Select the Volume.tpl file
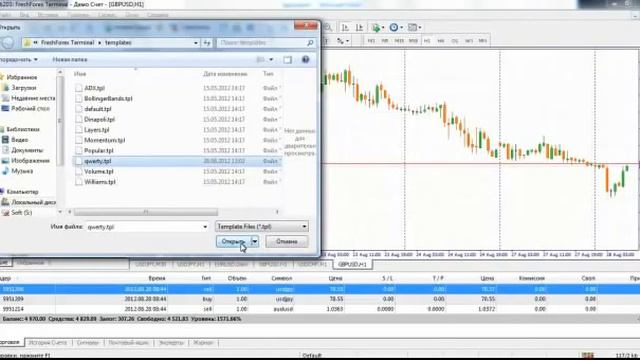The width and height of the screenshot is (640, 360). point(98,171)
